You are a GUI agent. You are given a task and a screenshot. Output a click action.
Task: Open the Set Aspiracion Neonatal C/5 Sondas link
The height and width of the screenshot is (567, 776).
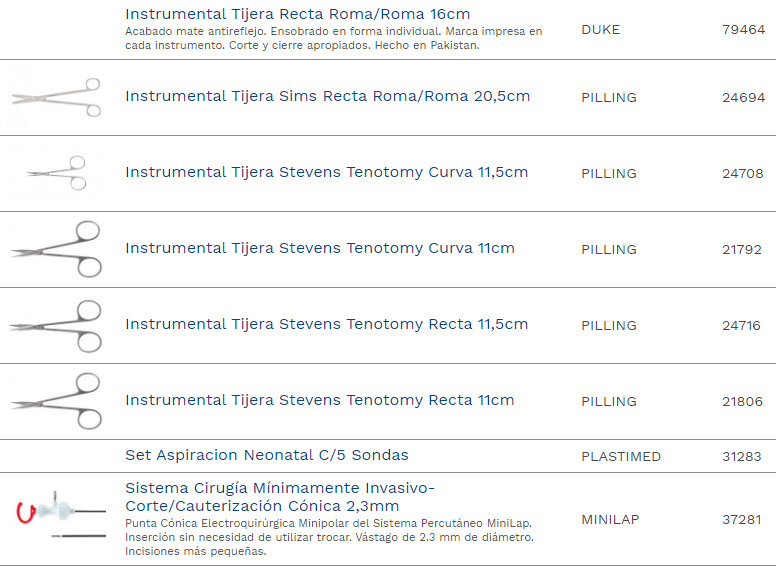click(x=267, y=456)
